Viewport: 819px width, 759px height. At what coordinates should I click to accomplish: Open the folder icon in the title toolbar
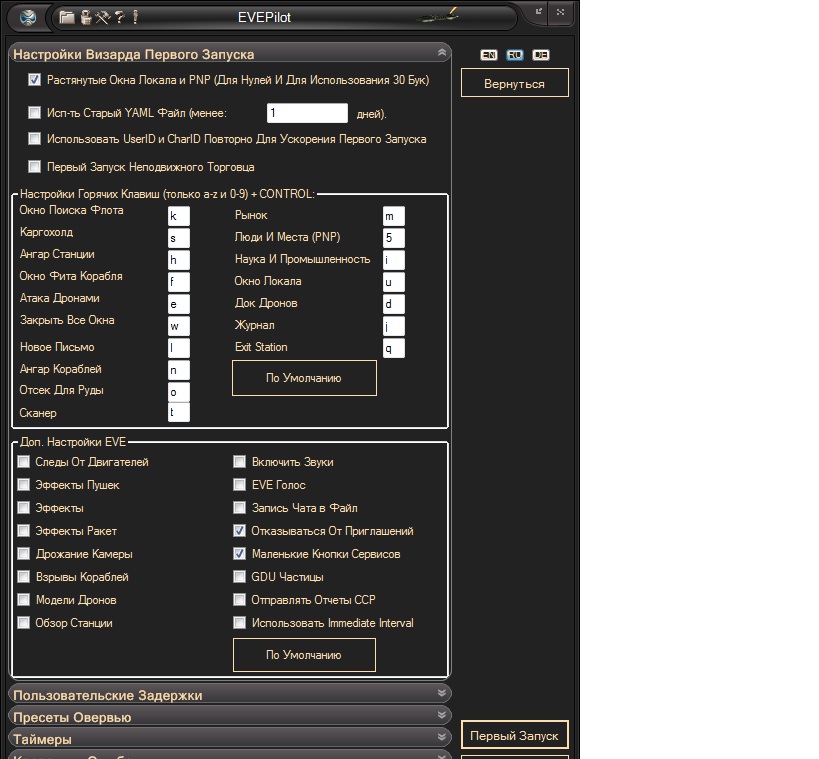[x=66, y=17]
